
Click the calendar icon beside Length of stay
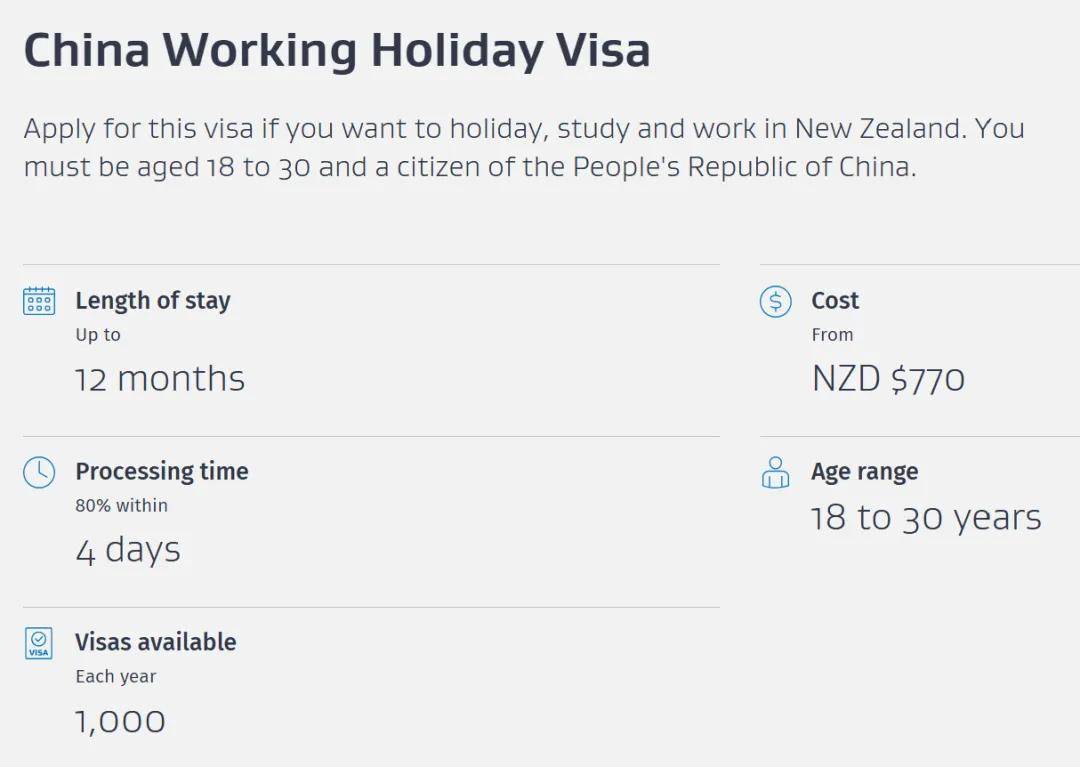(x=39, y=301)
